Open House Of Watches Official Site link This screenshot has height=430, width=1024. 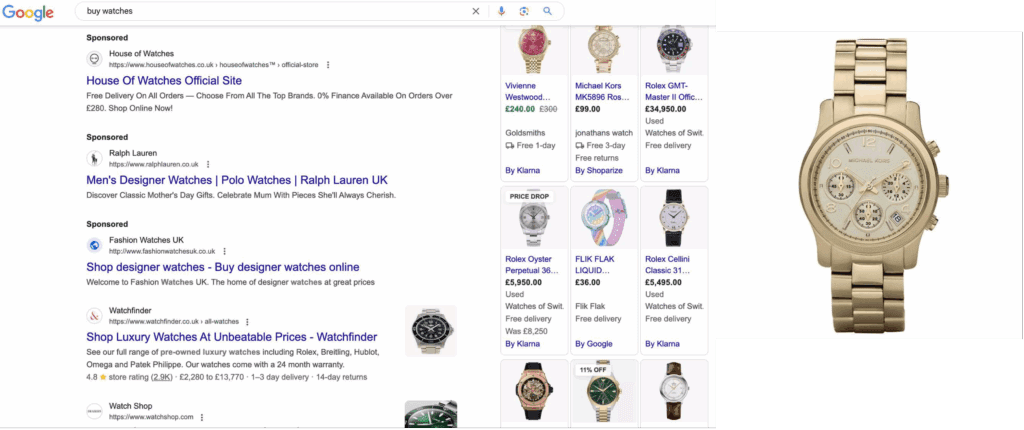tap(164, 80)
